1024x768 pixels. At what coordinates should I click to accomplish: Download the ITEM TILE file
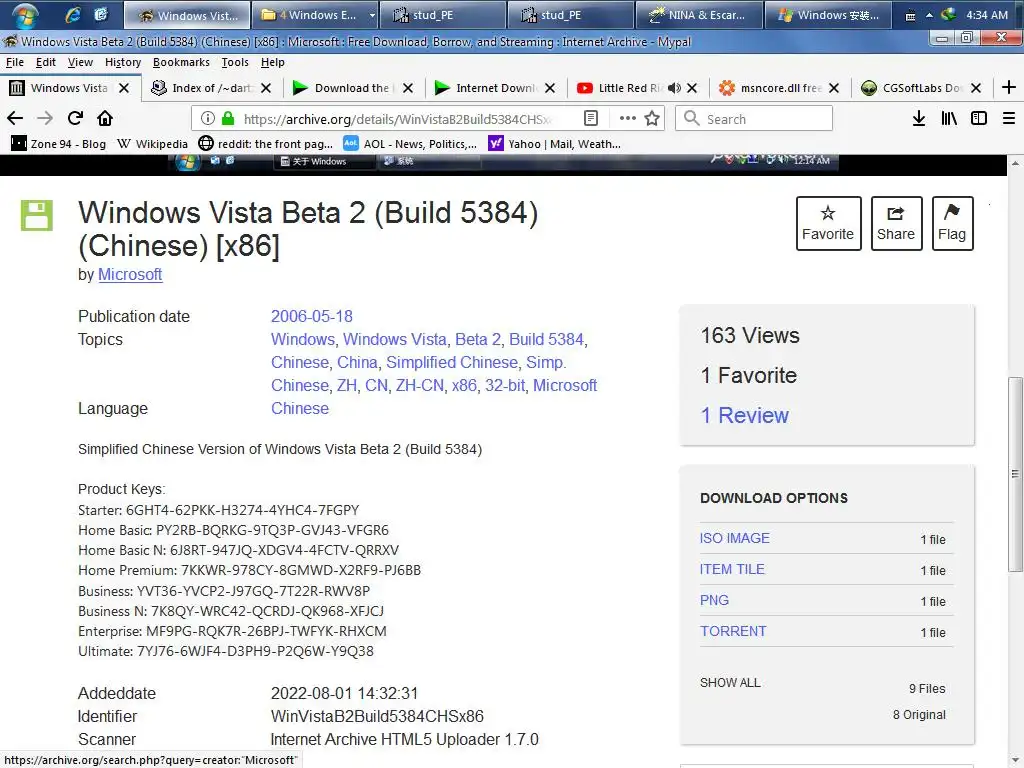click(732, 569)
